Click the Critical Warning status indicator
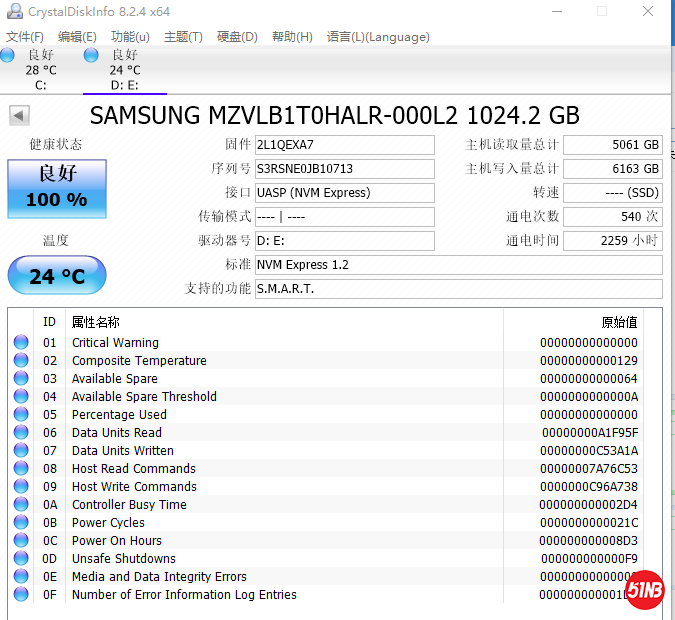 point(21,343)
